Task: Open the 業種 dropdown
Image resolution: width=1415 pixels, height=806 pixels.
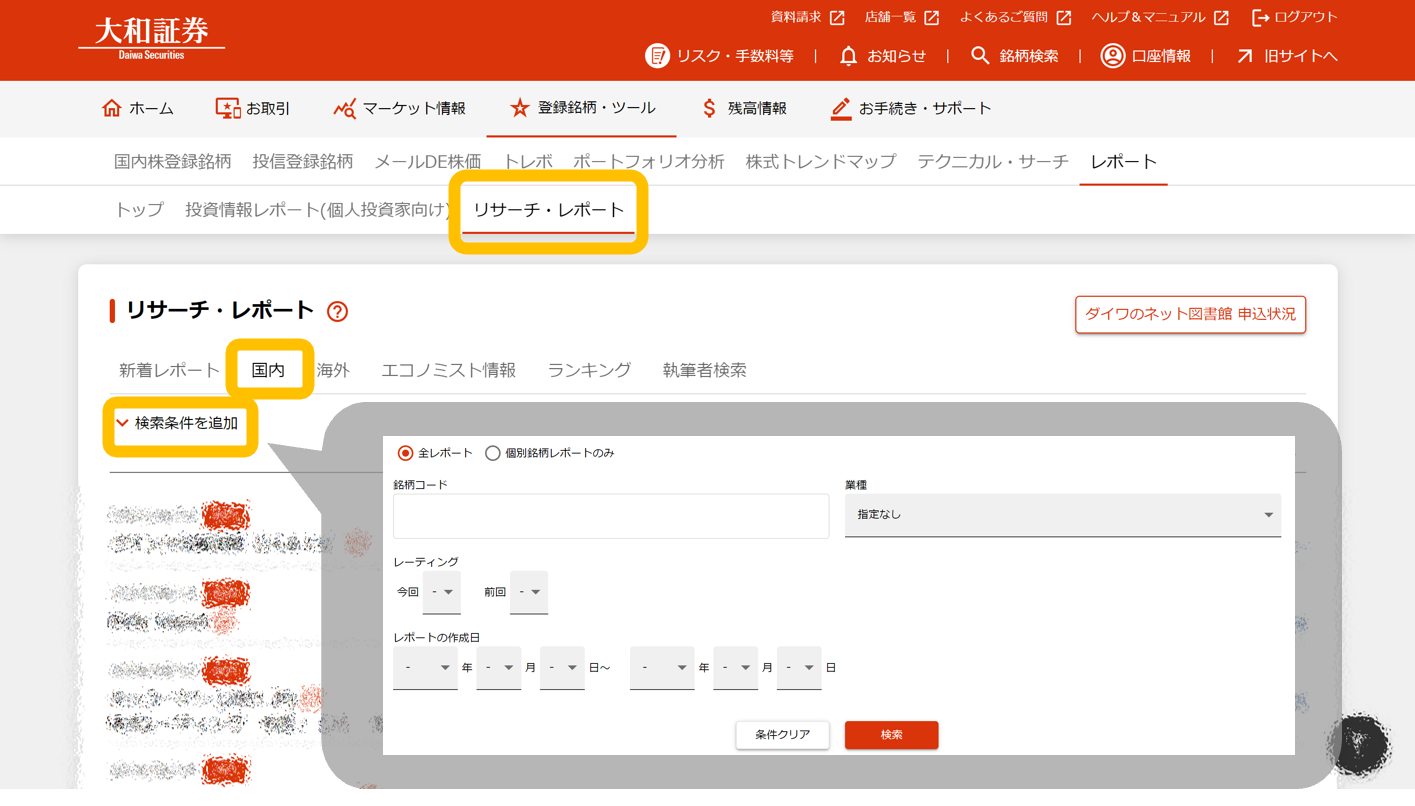Action: coord(1062,515)
